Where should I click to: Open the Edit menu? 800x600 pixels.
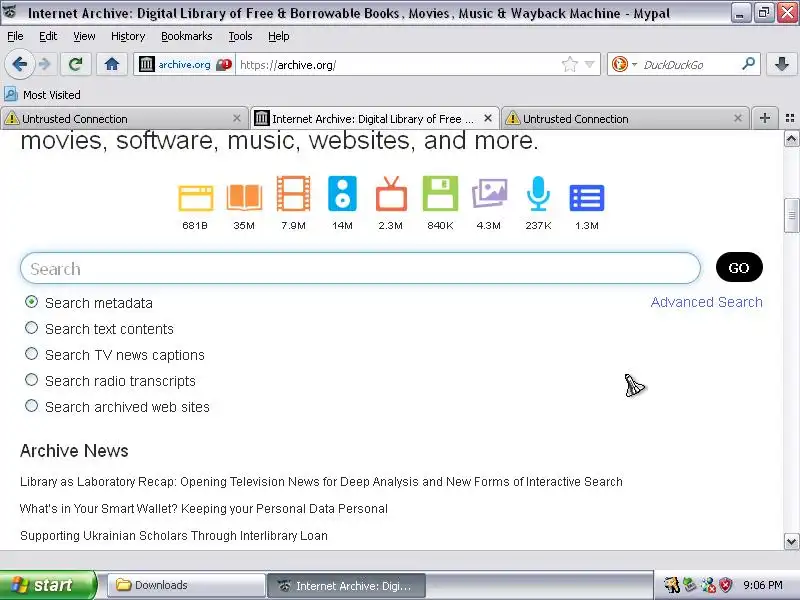(48, 36)
